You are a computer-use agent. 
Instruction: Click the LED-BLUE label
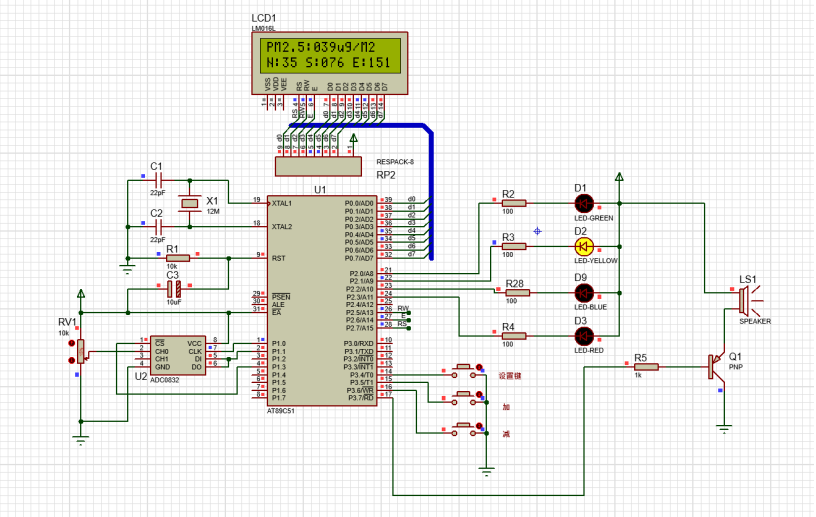tap(591, 307)
